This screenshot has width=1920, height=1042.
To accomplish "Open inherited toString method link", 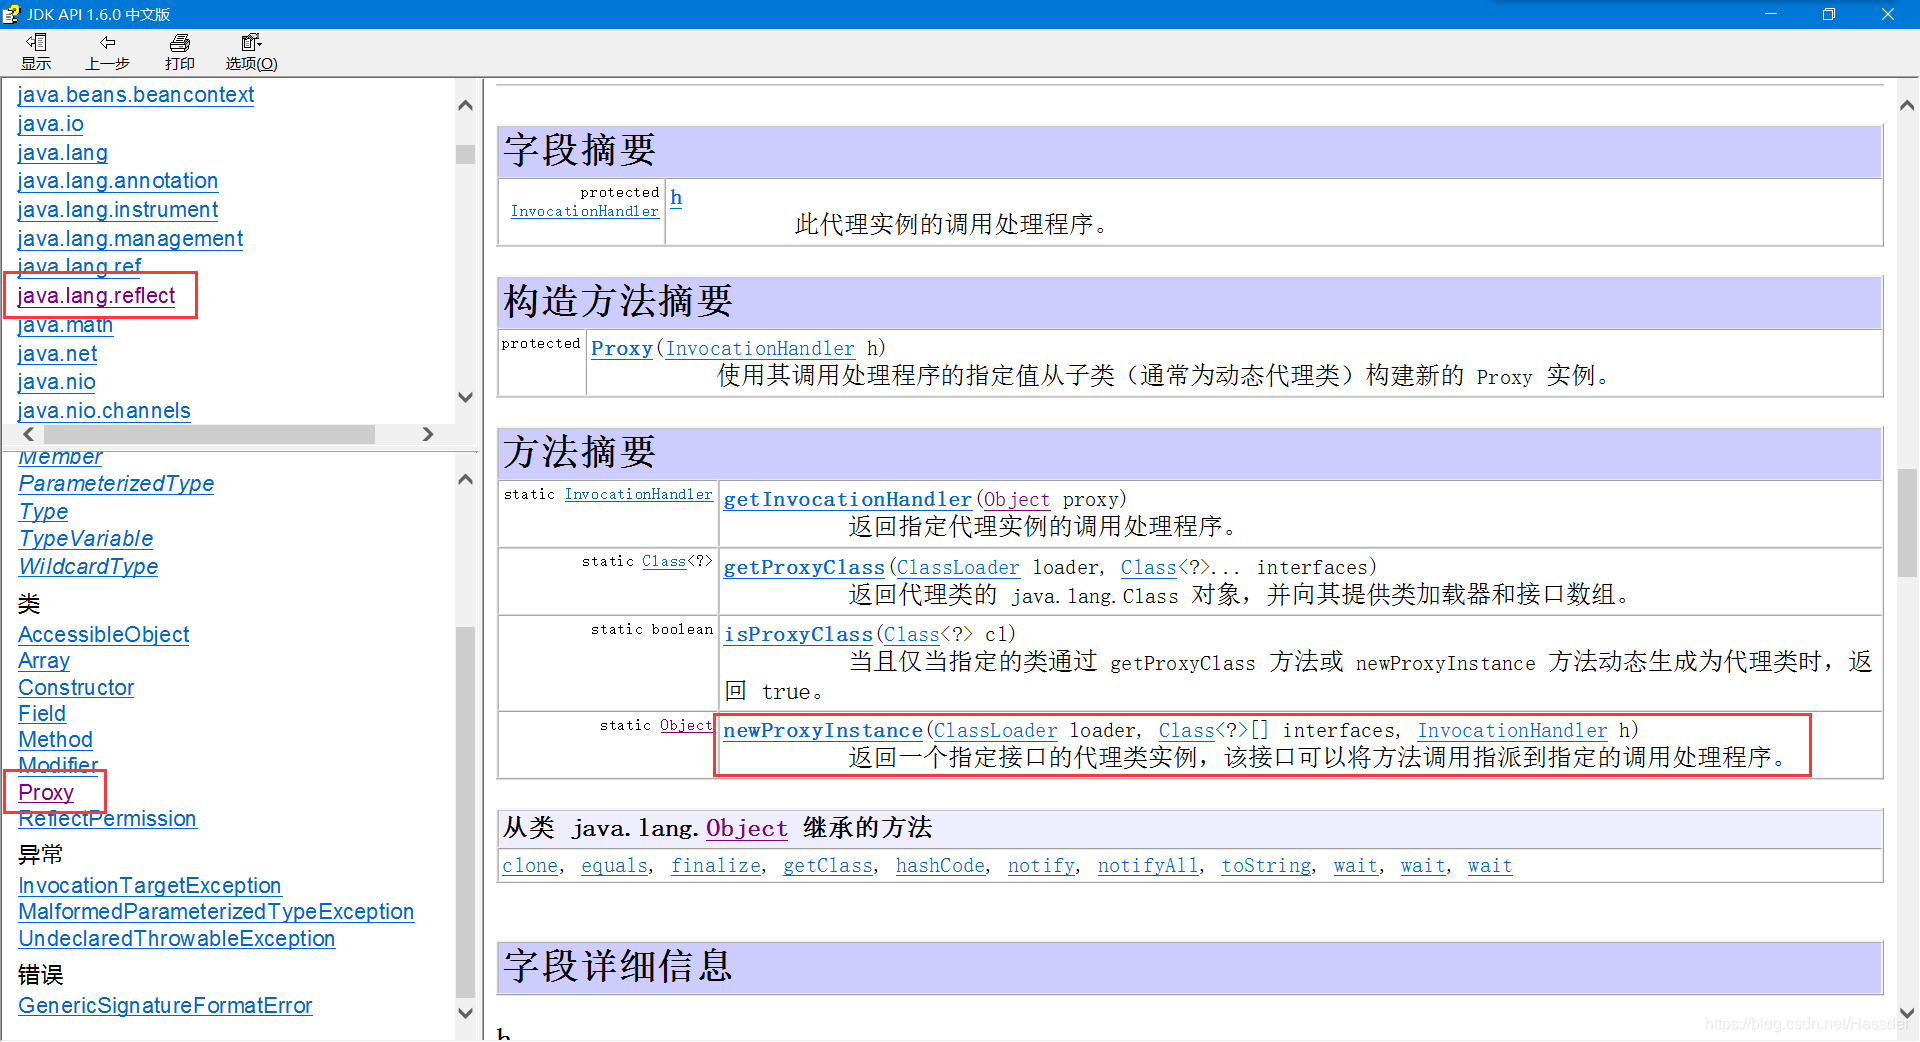I will coord(1266,866).
